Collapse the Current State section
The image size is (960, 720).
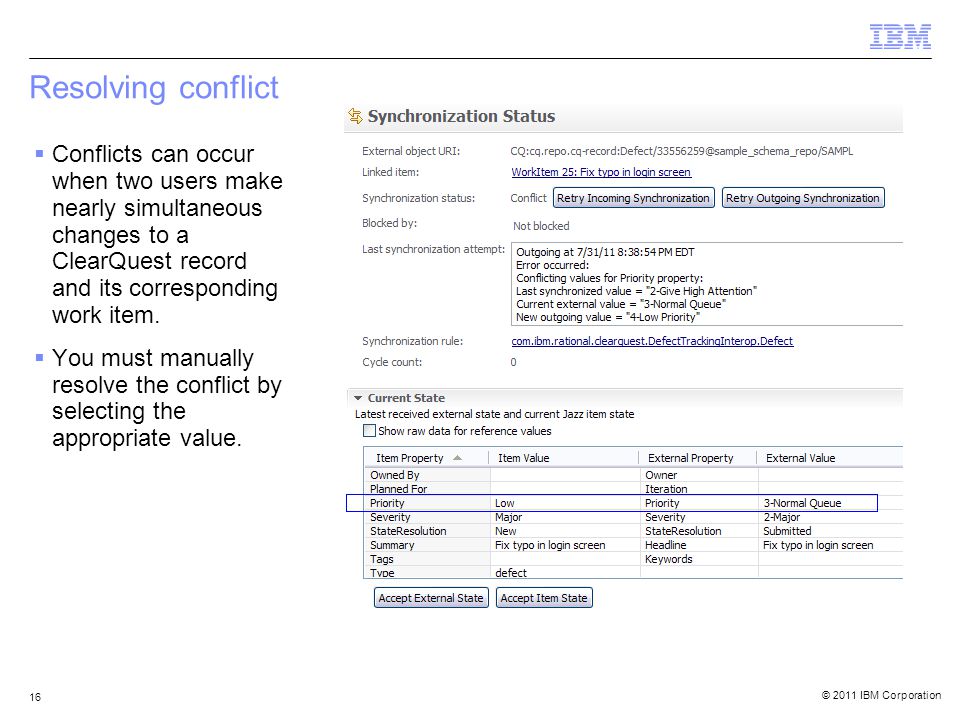[358, 398]
